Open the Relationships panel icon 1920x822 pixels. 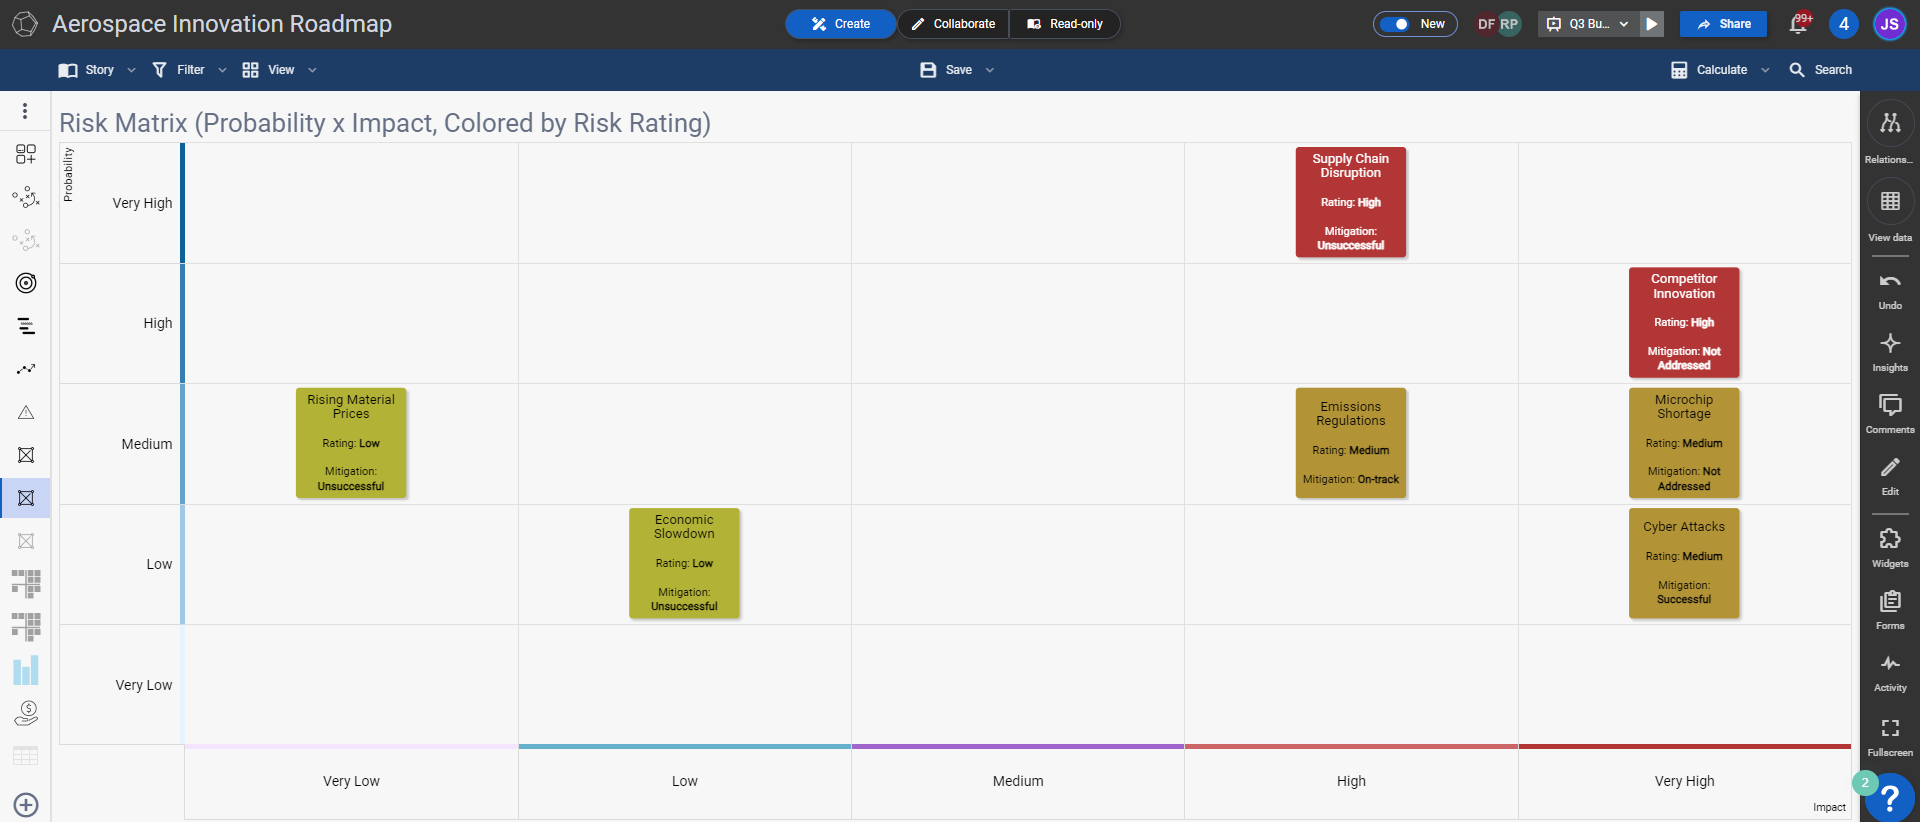tap(1890, 123)
